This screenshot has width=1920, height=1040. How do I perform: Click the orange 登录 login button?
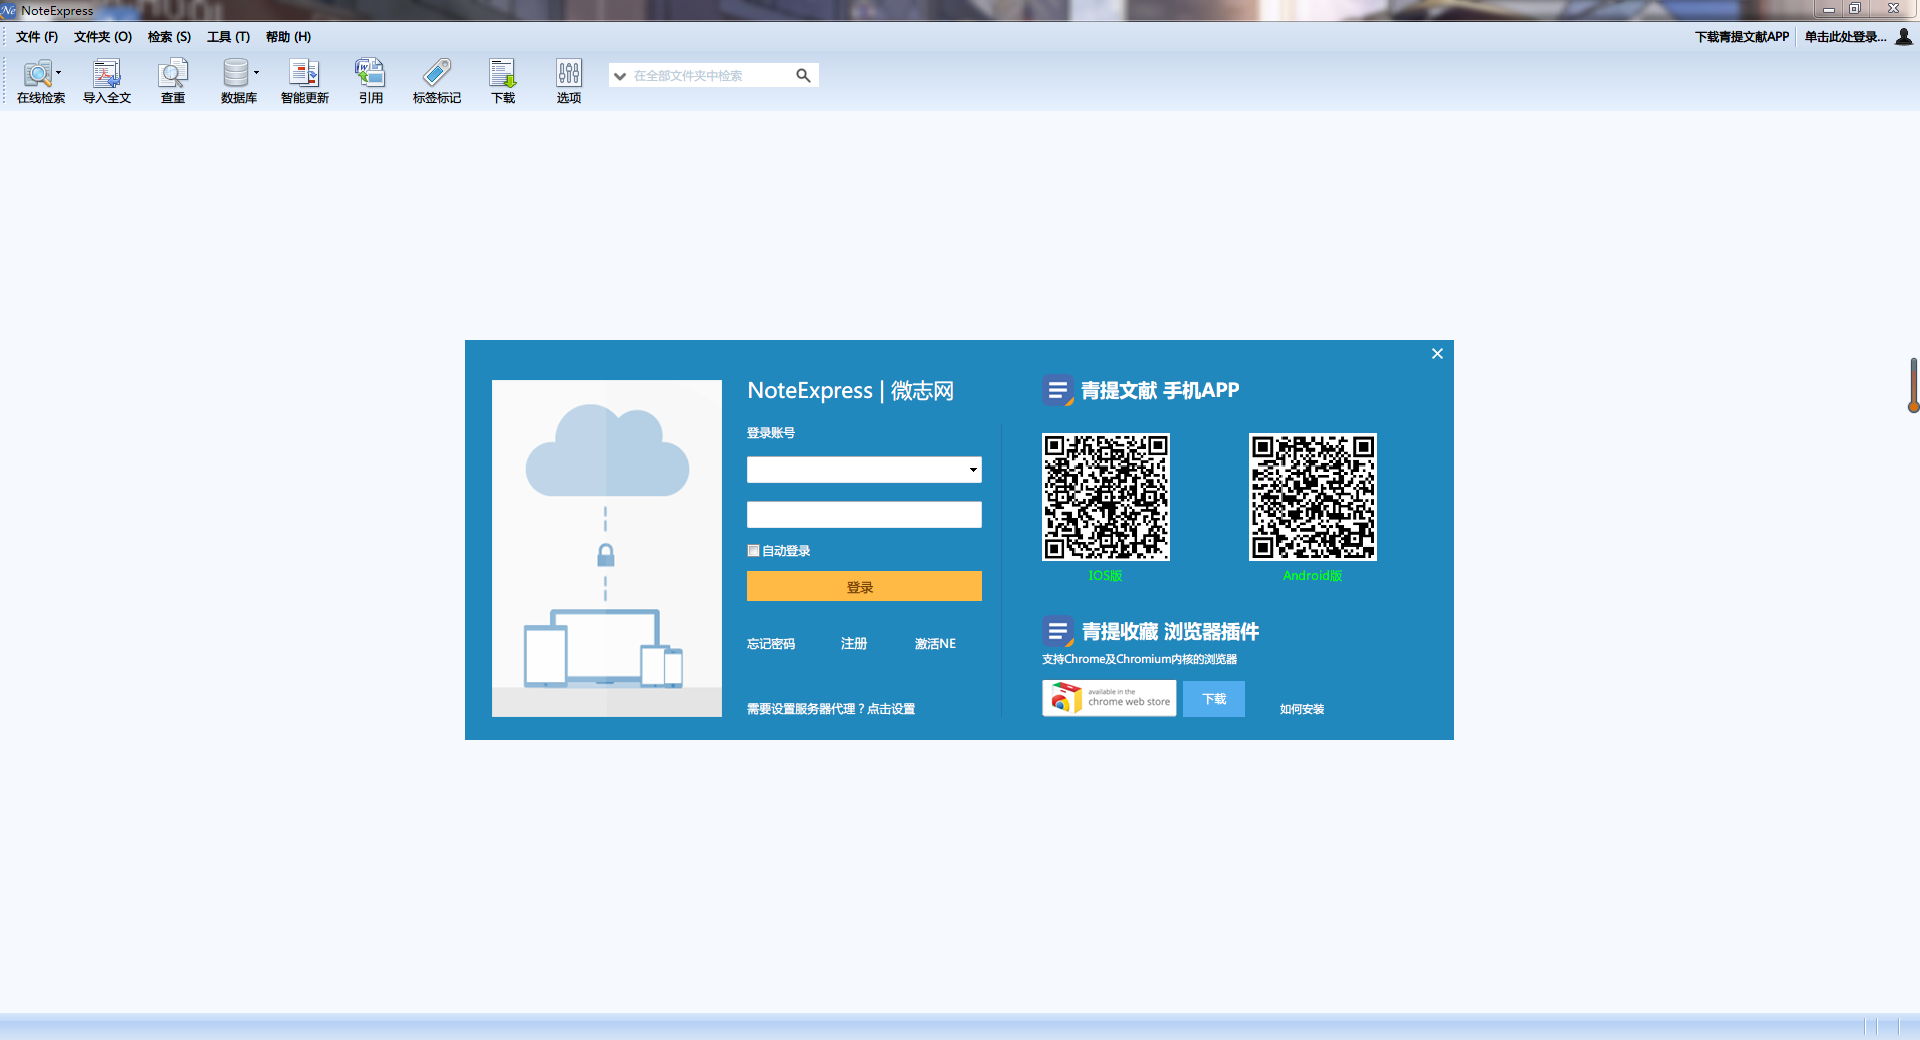pos(864,586)
